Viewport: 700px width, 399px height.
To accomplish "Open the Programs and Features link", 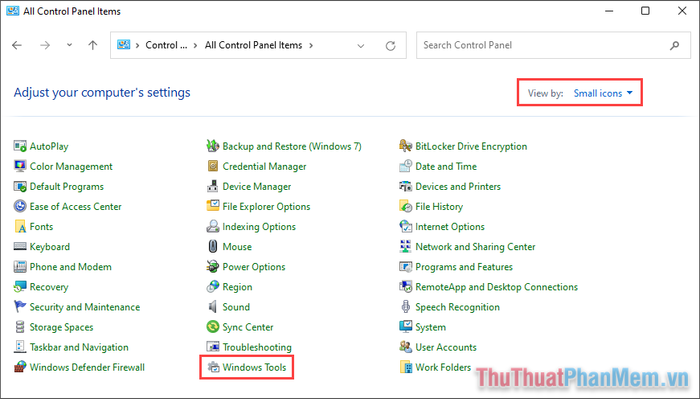I will tap(464, 267).
